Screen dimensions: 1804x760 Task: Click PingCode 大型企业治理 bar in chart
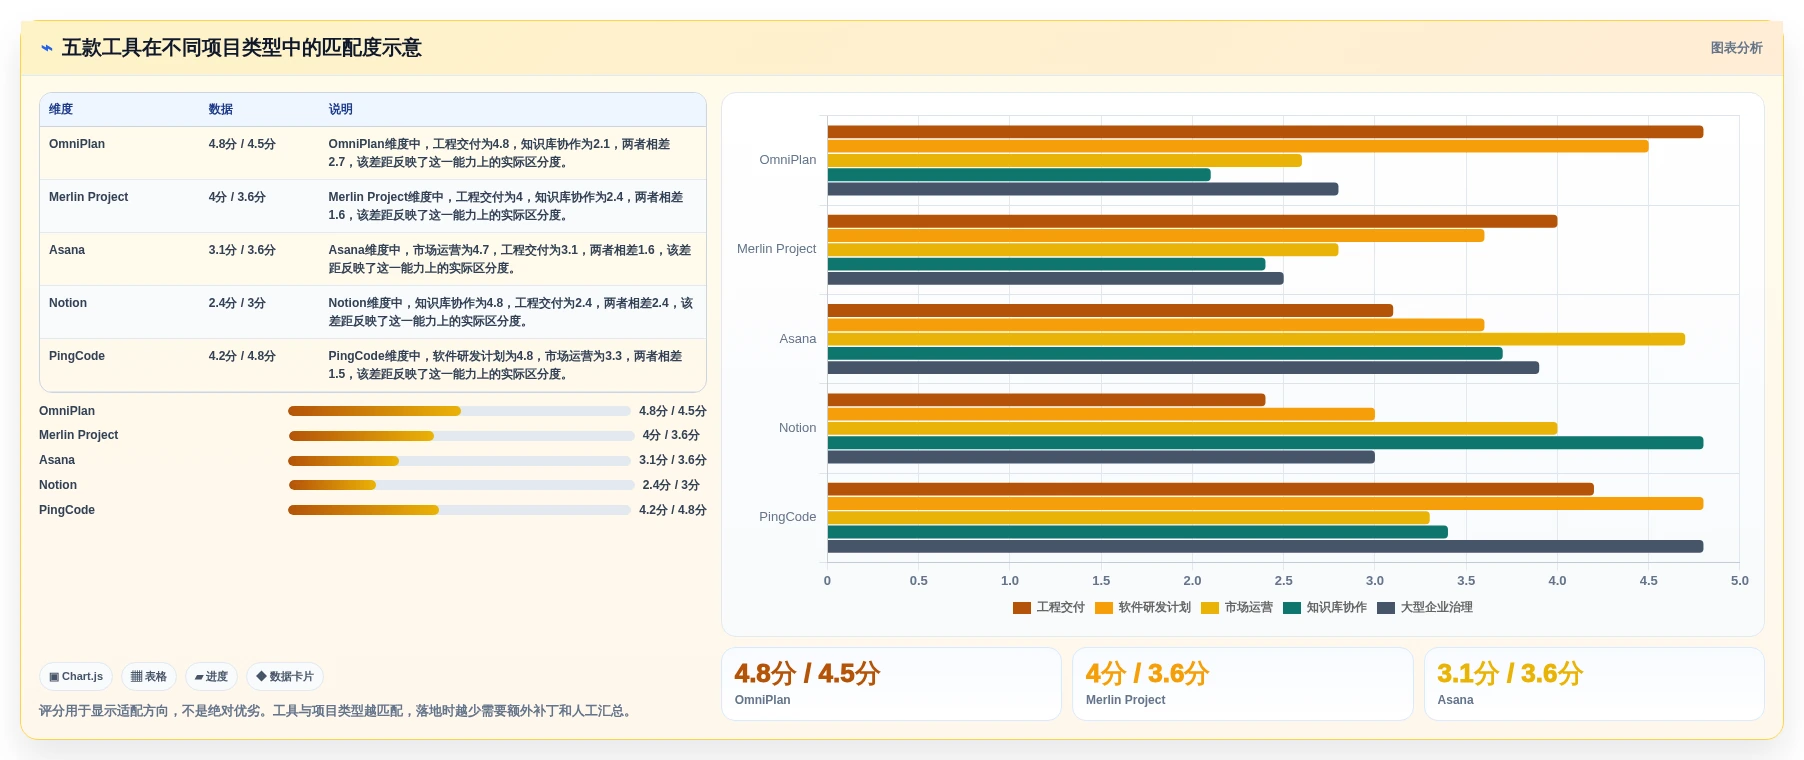[x=1265, y=547]
